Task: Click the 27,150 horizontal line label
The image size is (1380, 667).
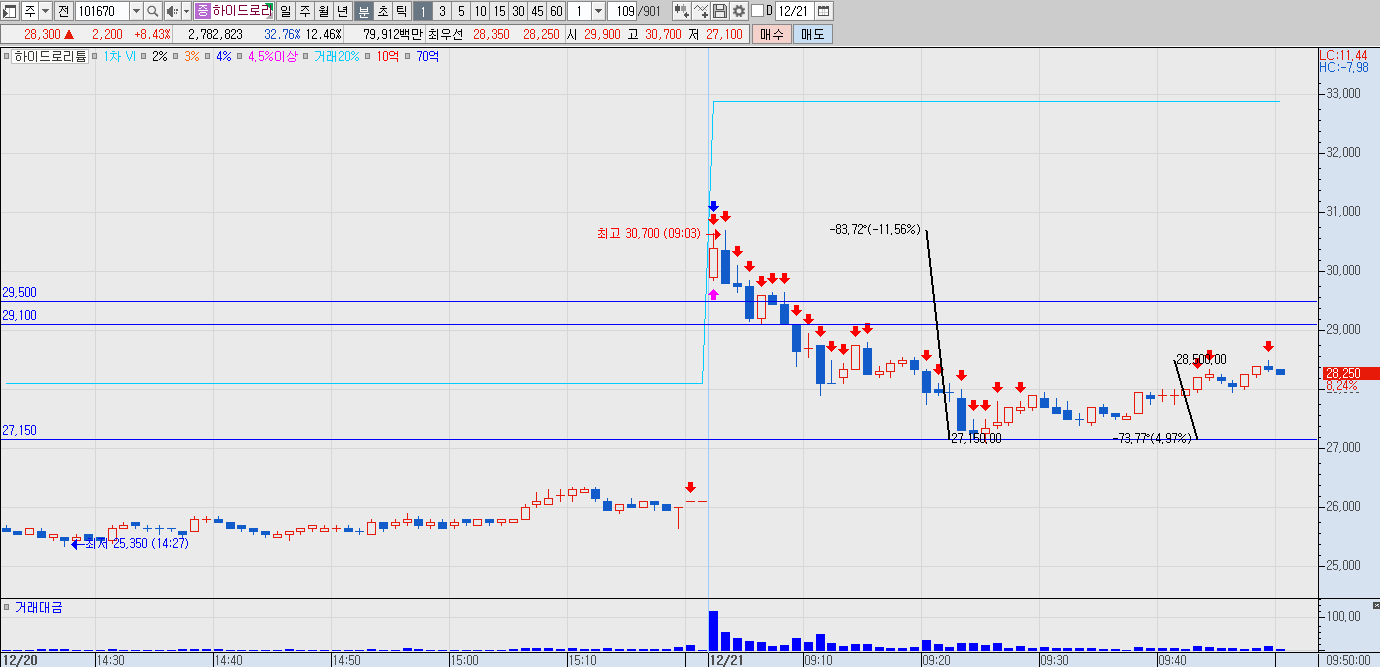Action: tap(19, 430)
